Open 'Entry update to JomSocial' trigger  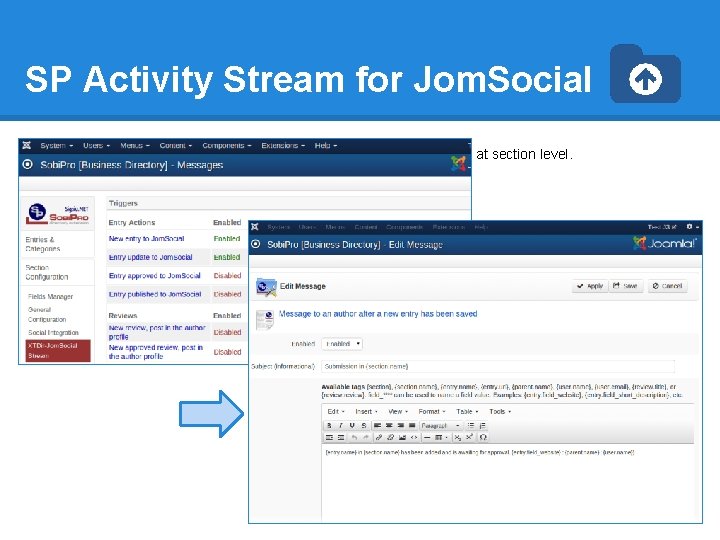151,257
